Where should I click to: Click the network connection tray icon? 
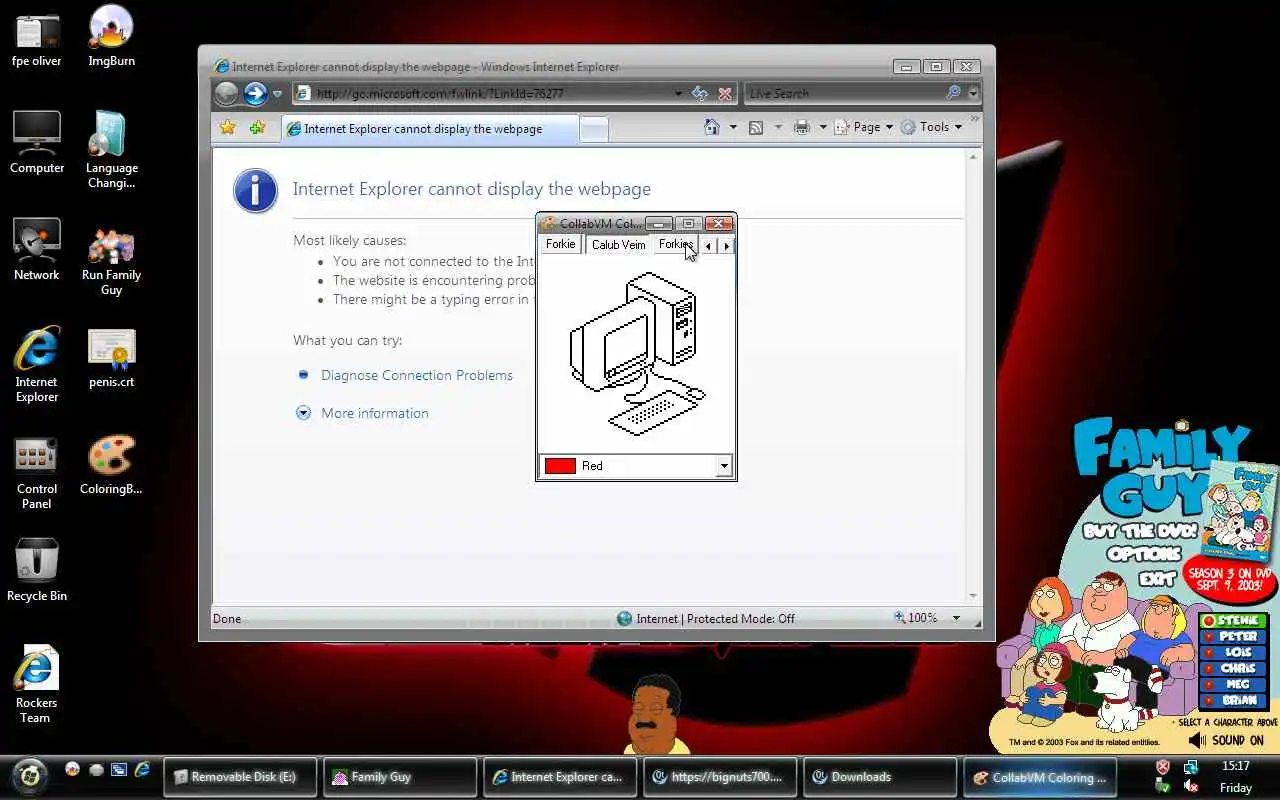coord(1191,767)
